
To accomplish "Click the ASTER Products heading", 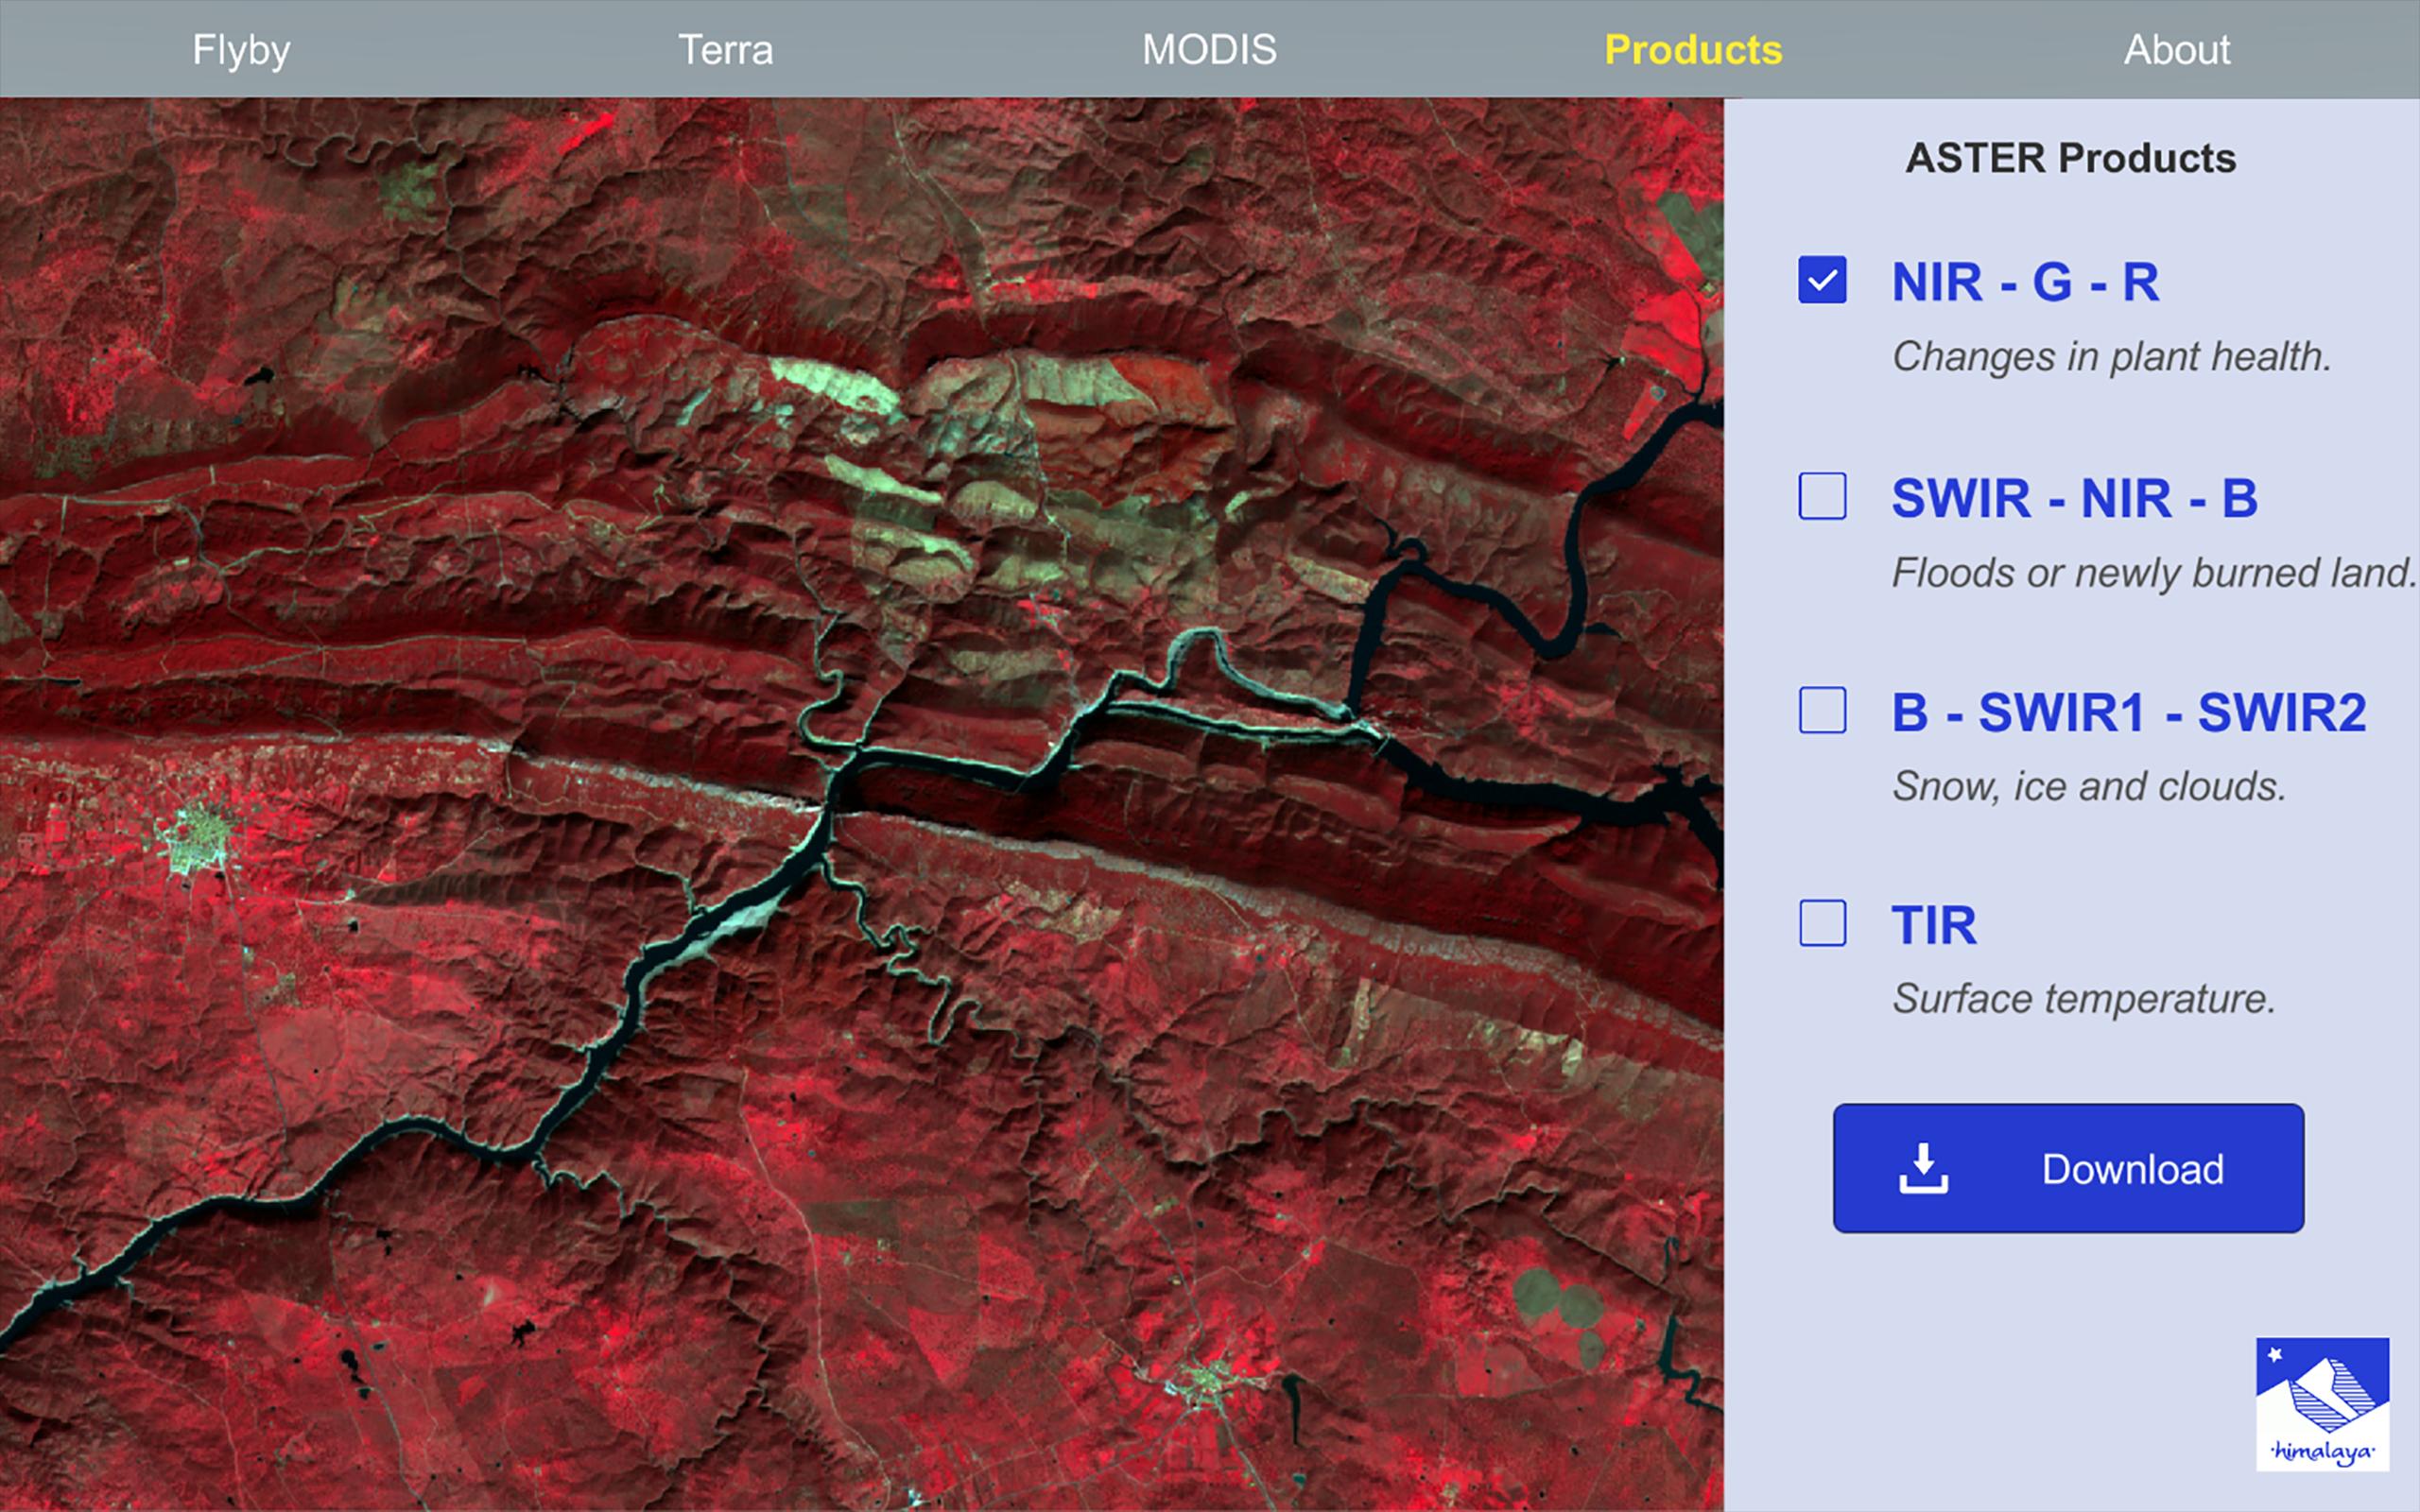I will pyautogui.click(x=2070, y=158).
